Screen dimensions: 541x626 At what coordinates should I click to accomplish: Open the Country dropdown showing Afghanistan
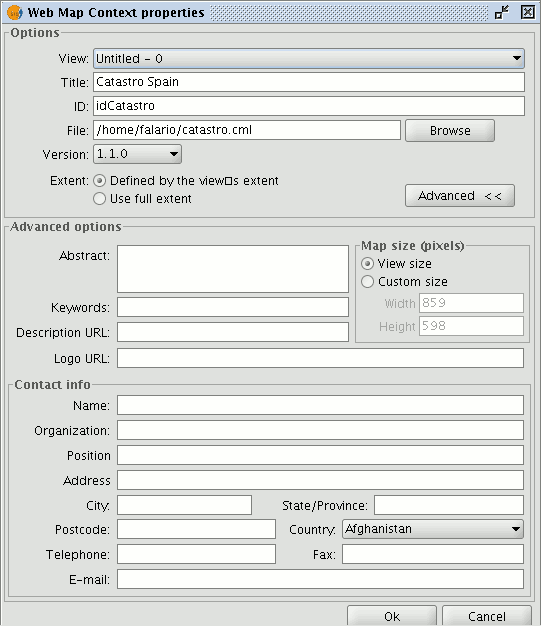(433, 529)
